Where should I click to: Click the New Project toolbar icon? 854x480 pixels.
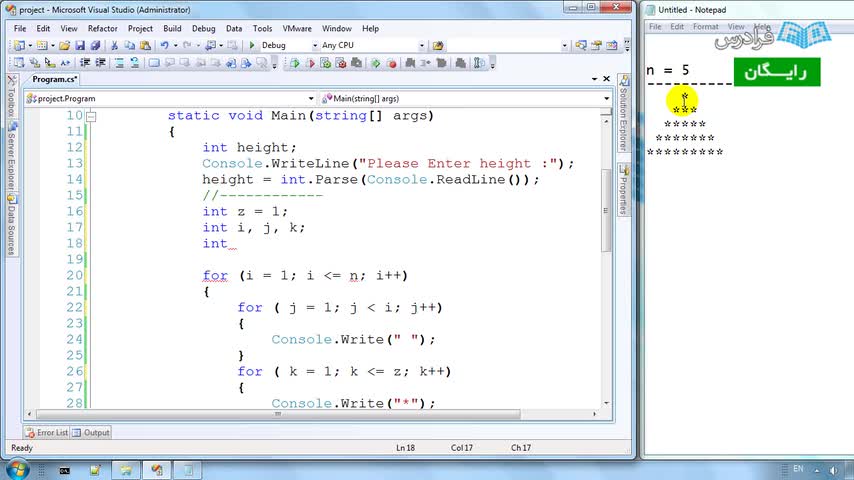pos(19,46)
